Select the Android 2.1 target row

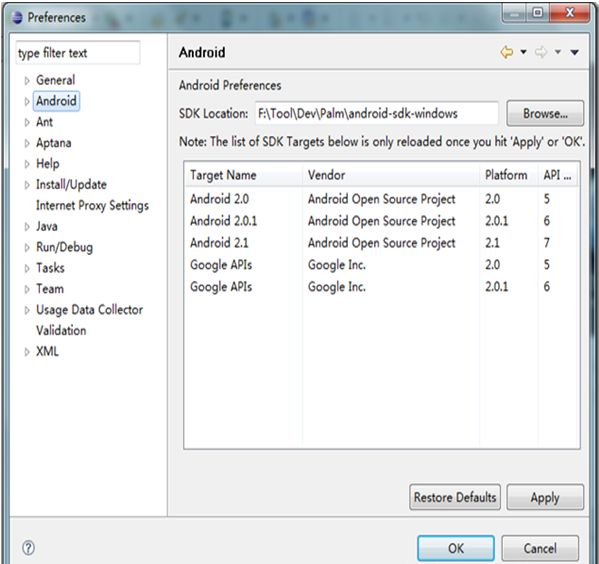click(x=381, y=243)
